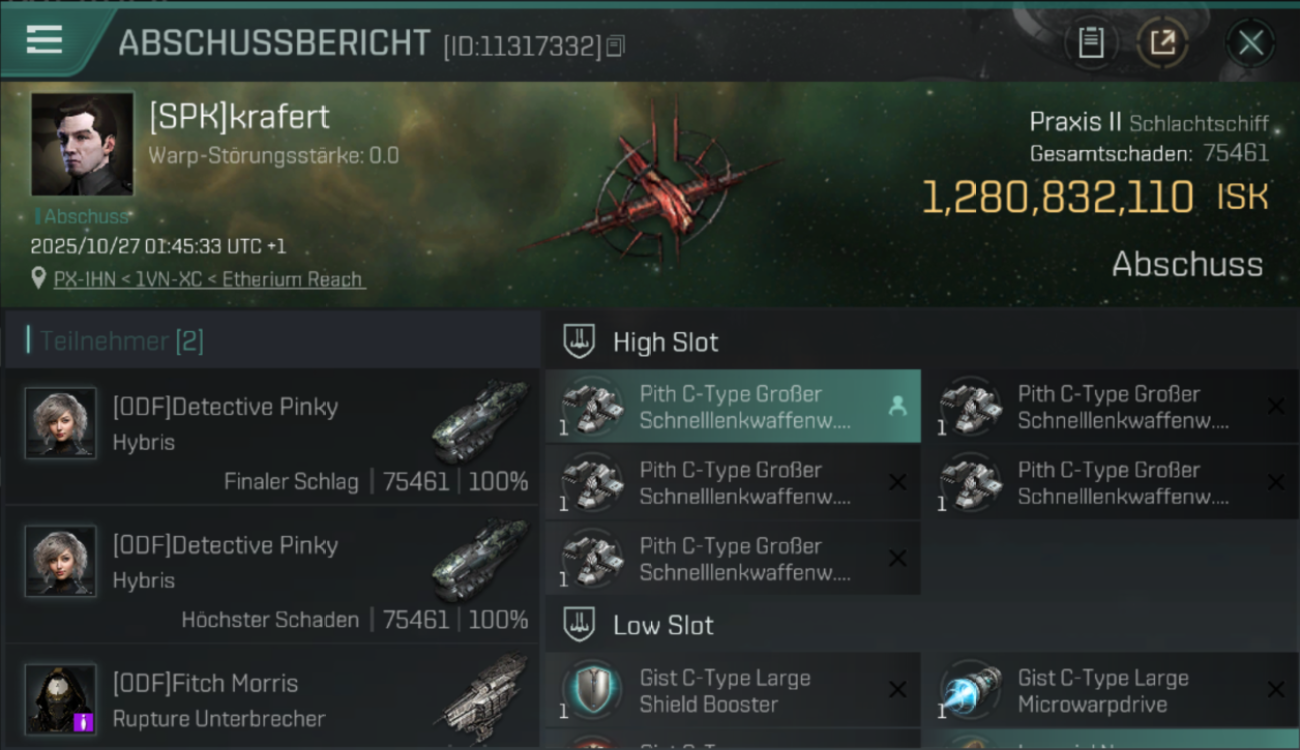This screenshot has height=750, width=1300.
Task: Click the Rupture Unterbrecher ship image
Action: click(x=483, y=696)
